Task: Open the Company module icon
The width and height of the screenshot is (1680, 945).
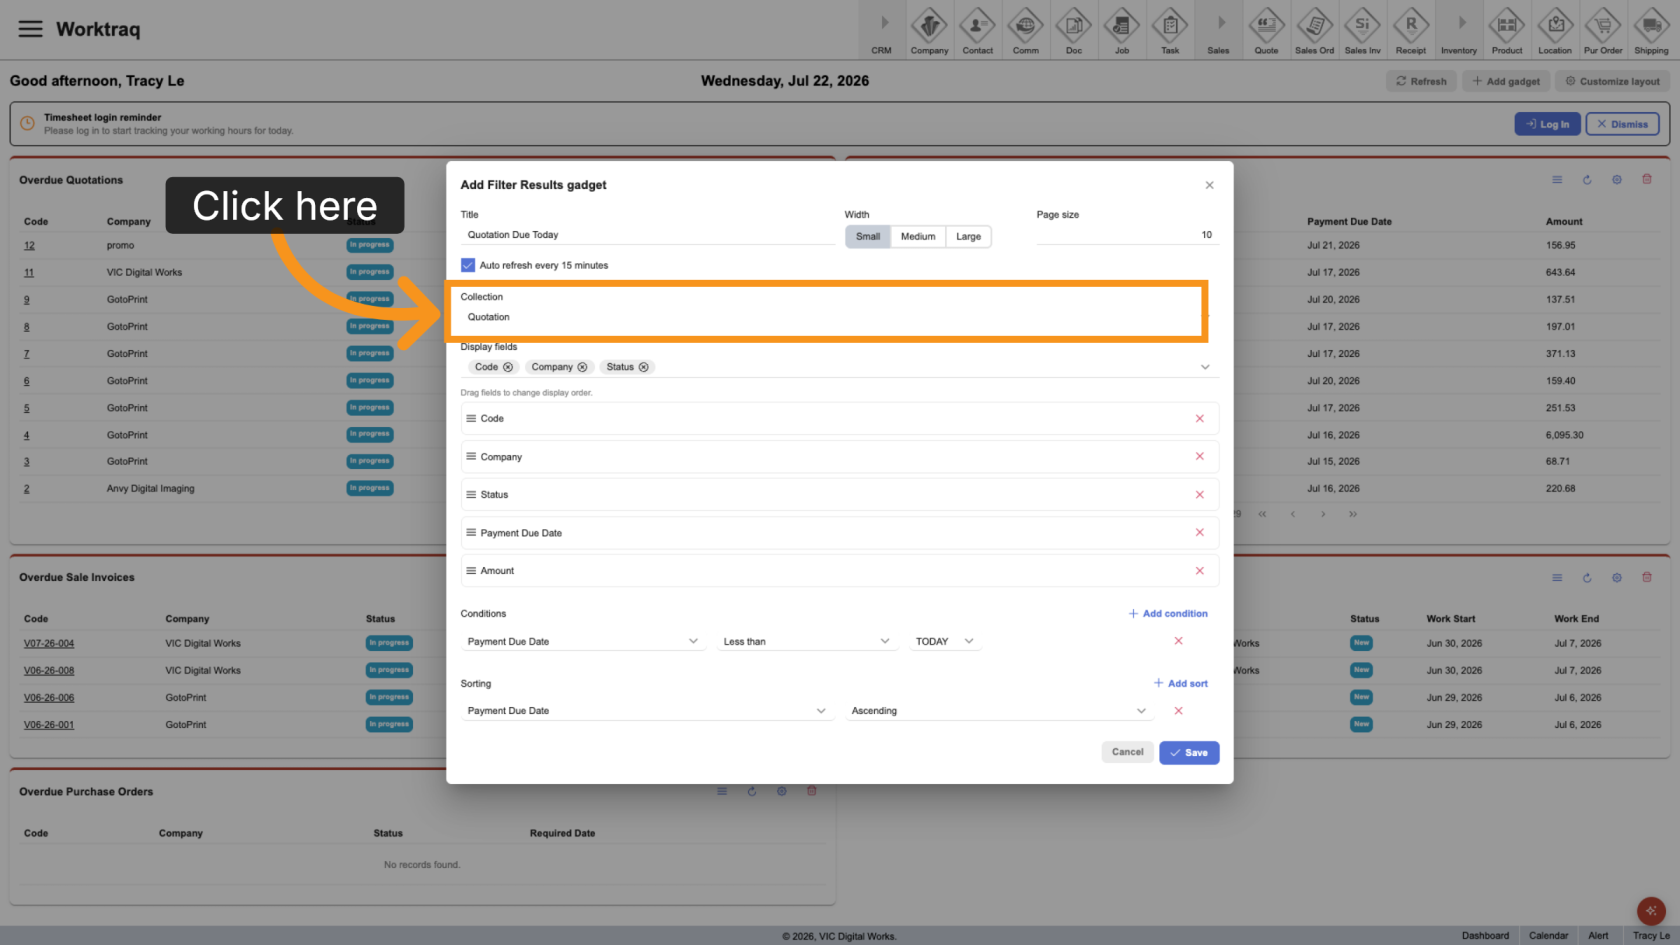Action: click(x=929, y=30)
